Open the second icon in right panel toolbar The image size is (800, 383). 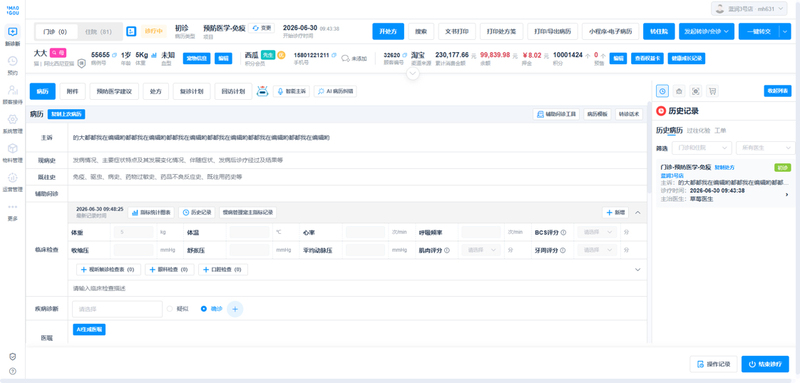coord(679,91)
